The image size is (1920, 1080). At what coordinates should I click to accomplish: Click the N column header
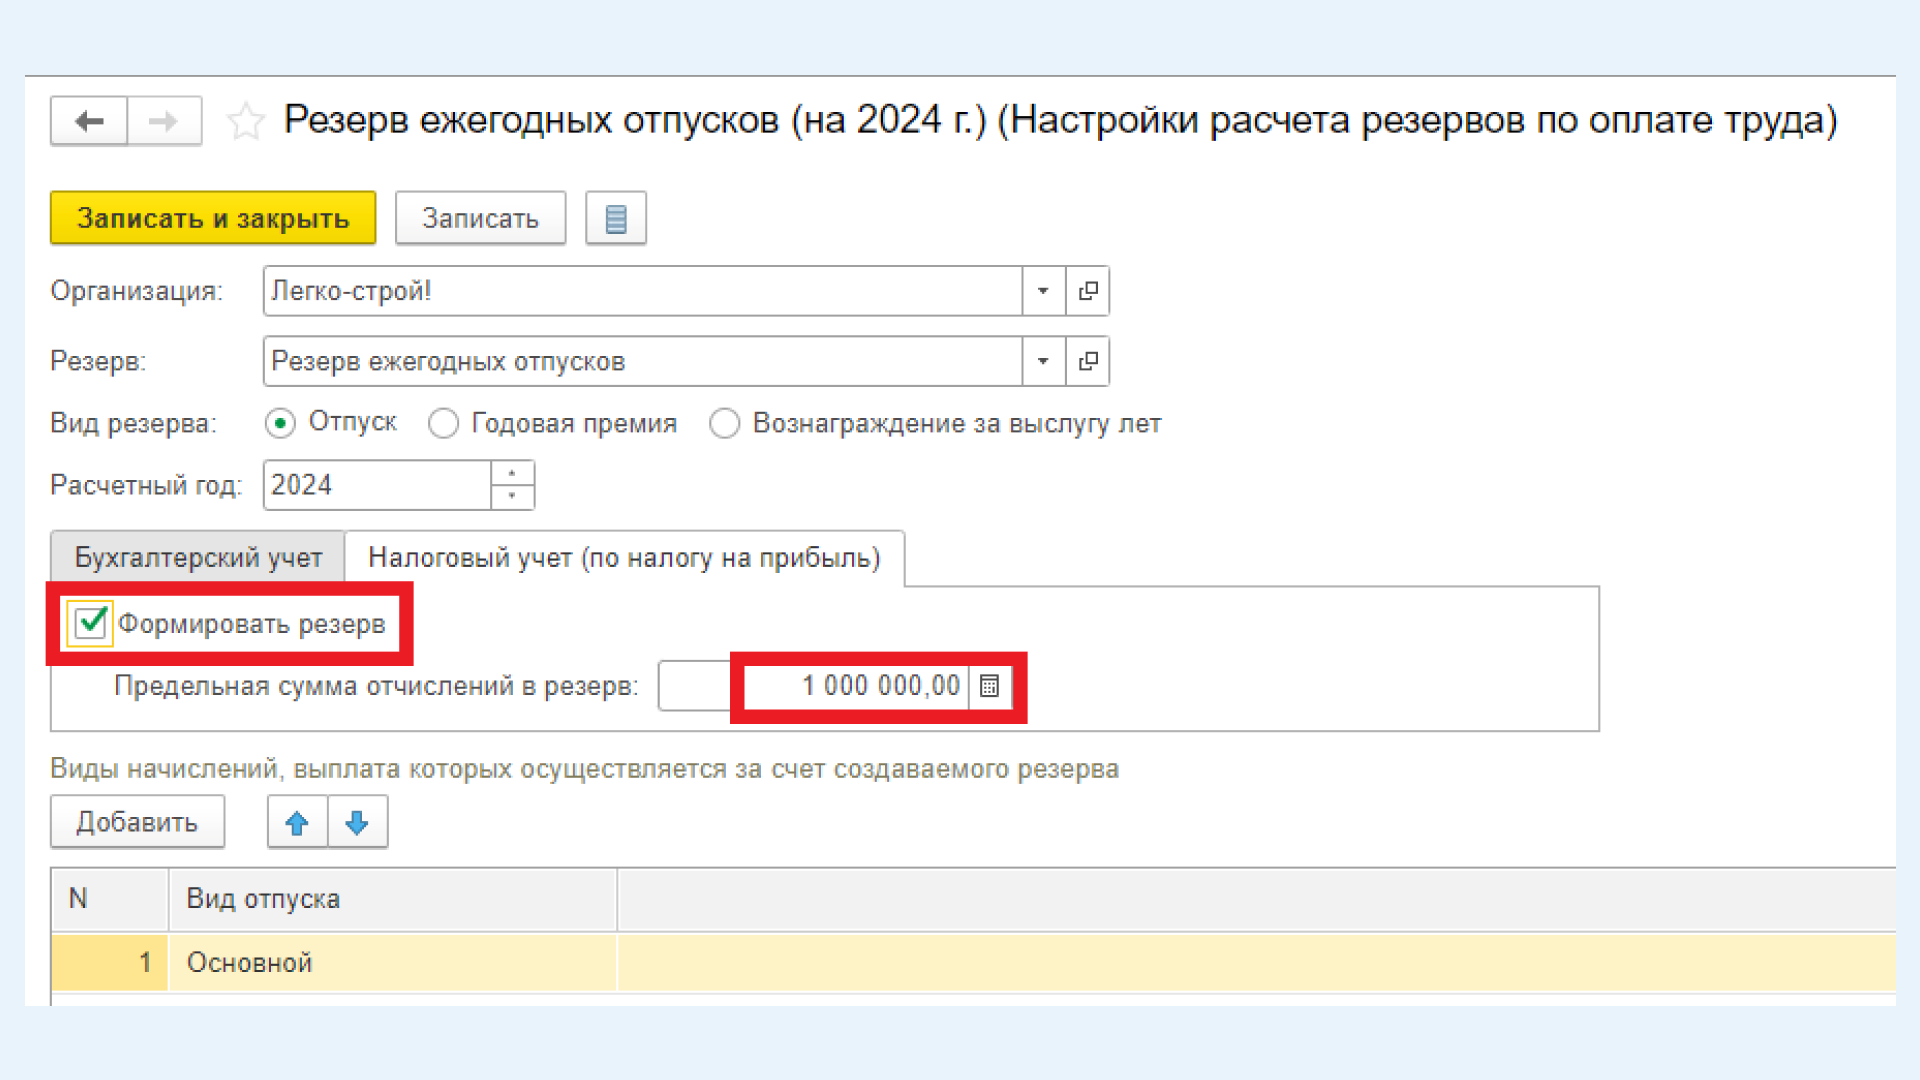pyautogui.click(x=110, y=899)
